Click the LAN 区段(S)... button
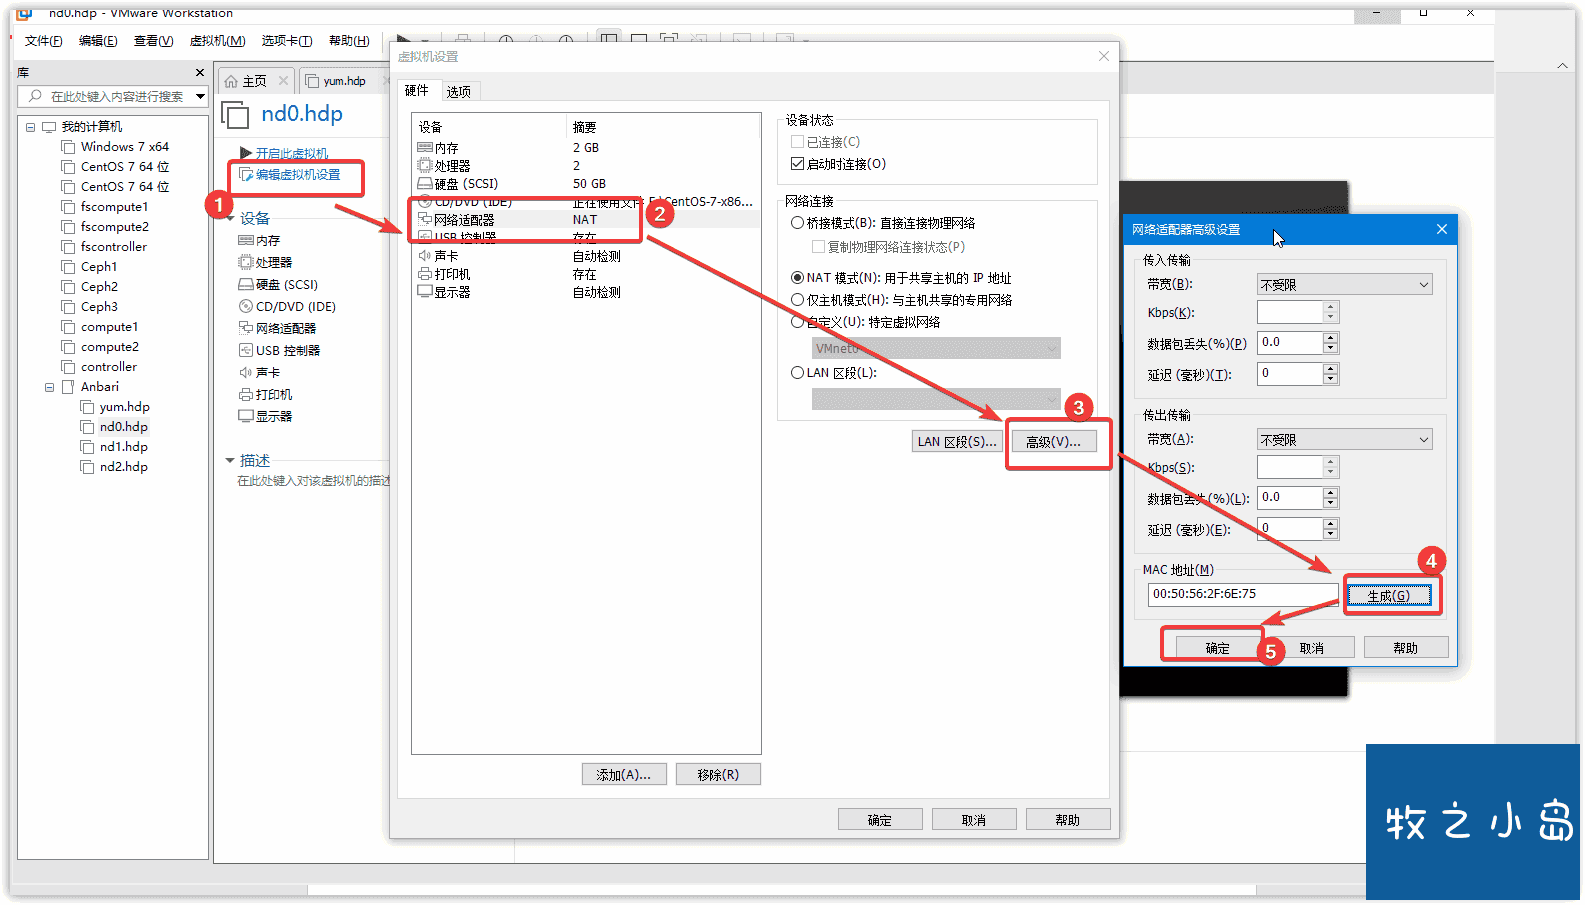The image size is (1585, 905). [x=956, y=441]
